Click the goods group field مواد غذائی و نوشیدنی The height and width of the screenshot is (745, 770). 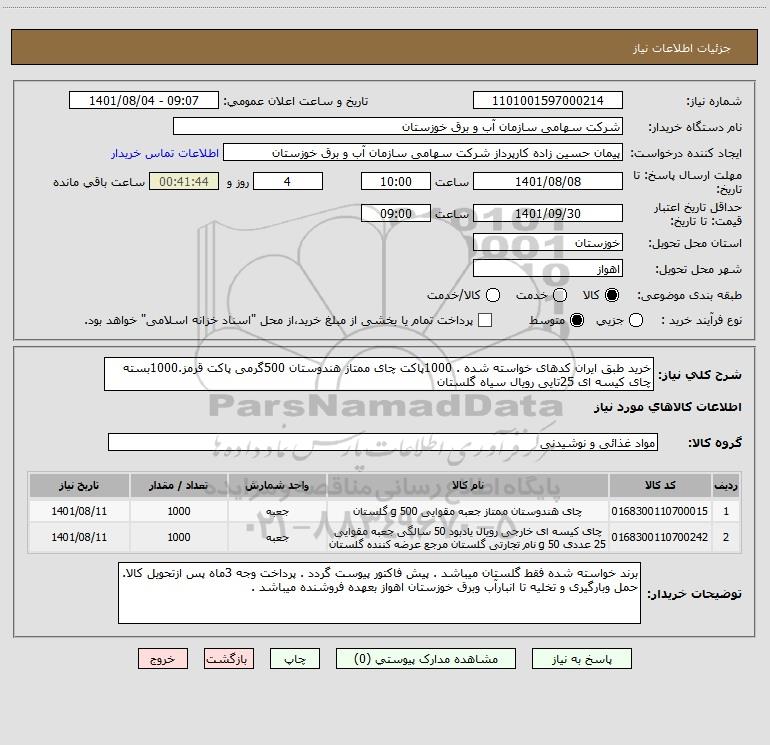tap(383, 442)
